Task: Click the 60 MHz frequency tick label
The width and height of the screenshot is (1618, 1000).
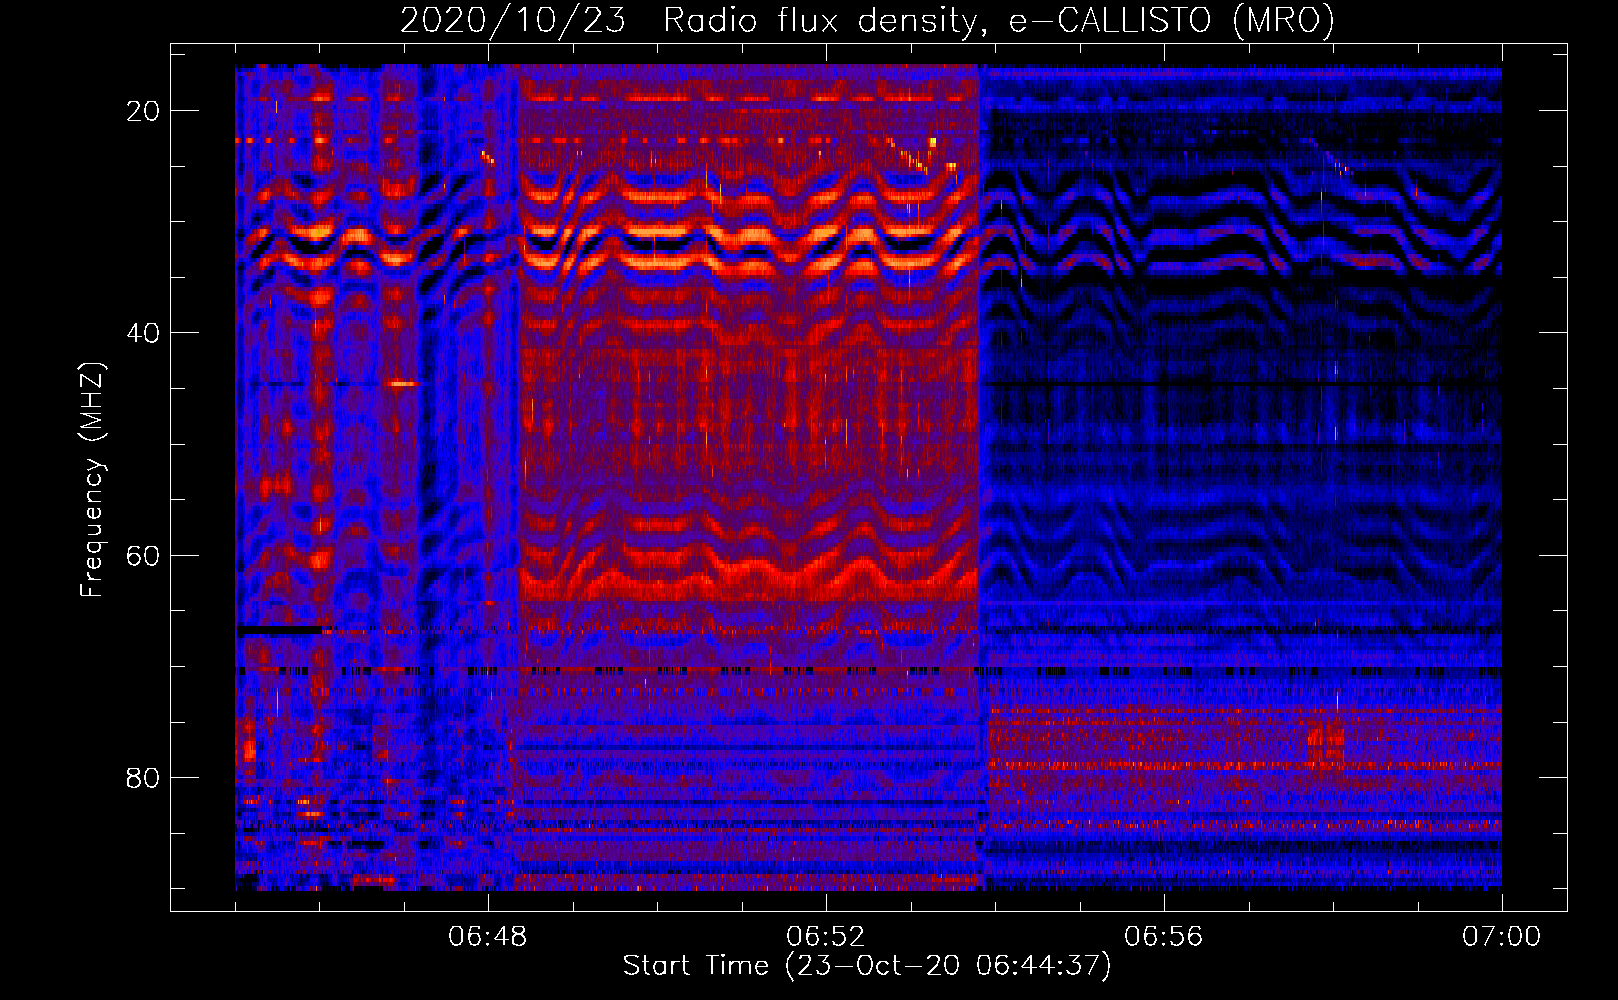Action: click(x=143, y=555)
